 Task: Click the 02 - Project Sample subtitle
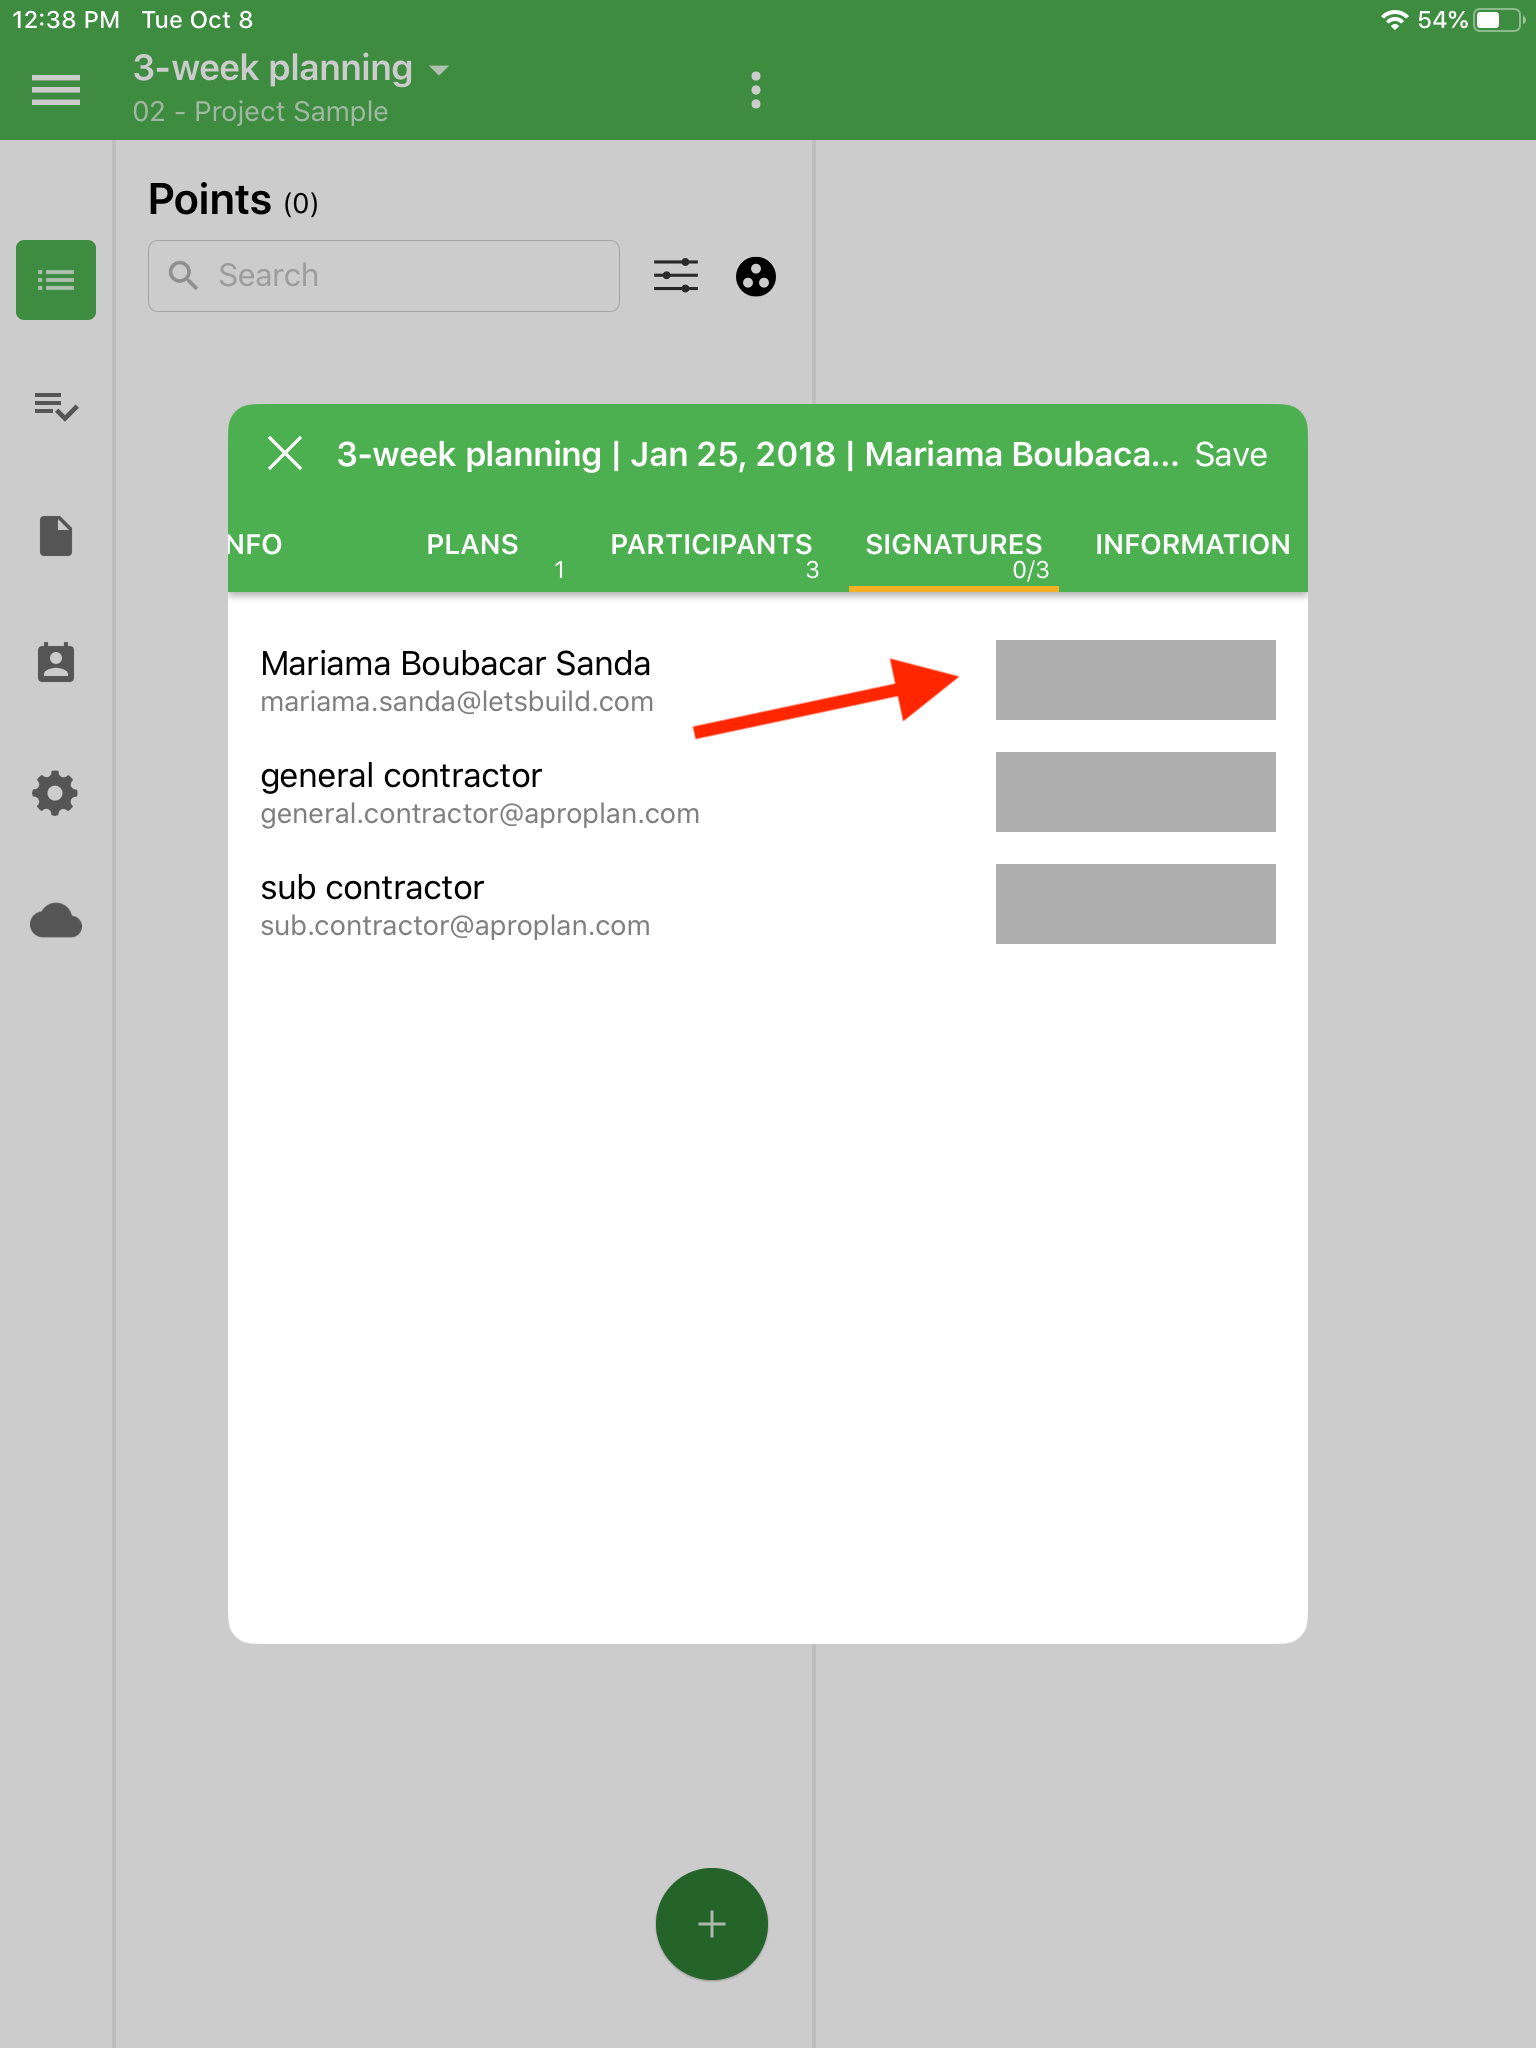[x=260, y=112]
